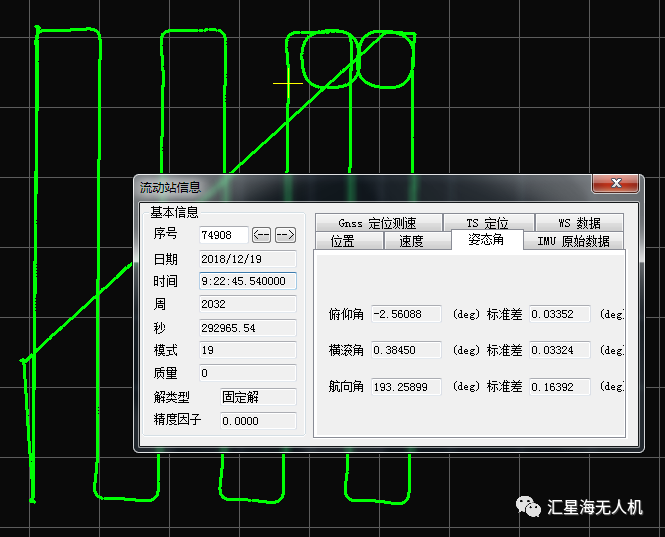This screenshot has width=665, height=537.
Task: Click the 序号 field showing 74908
Action: pyautogui.click(x=223, y=235)
